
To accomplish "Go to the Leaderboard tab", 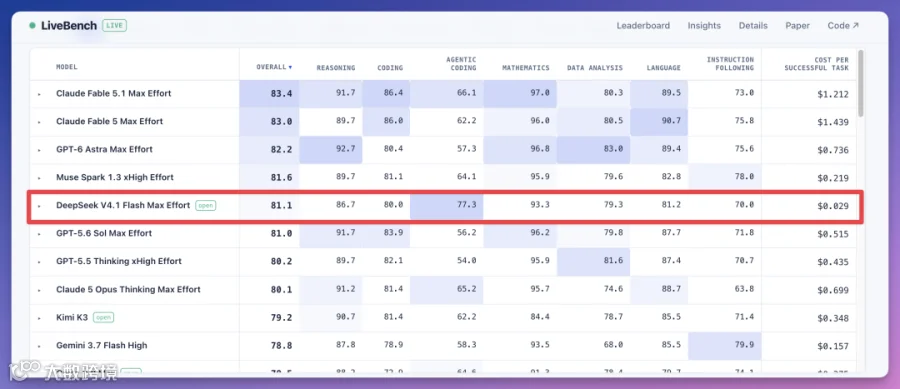I will [643, 26].
